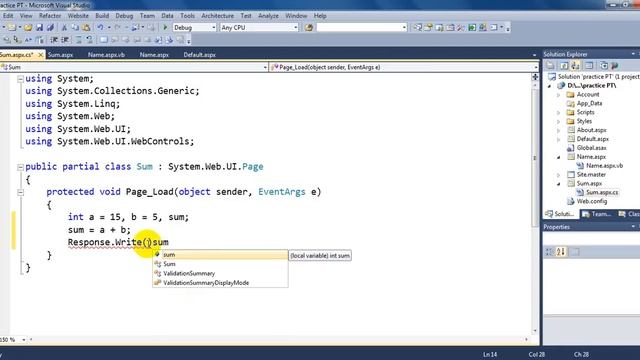Open the find combo box dropdown
Viewport: 640px width, 360px height.
coord(404,27)
